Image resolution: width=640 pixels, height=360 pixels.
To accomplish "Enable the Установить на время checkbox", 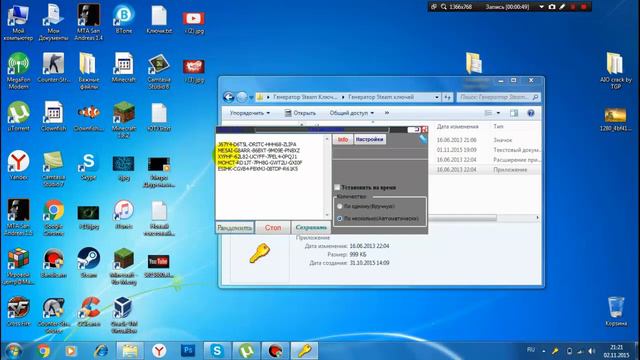I will 337,187.
